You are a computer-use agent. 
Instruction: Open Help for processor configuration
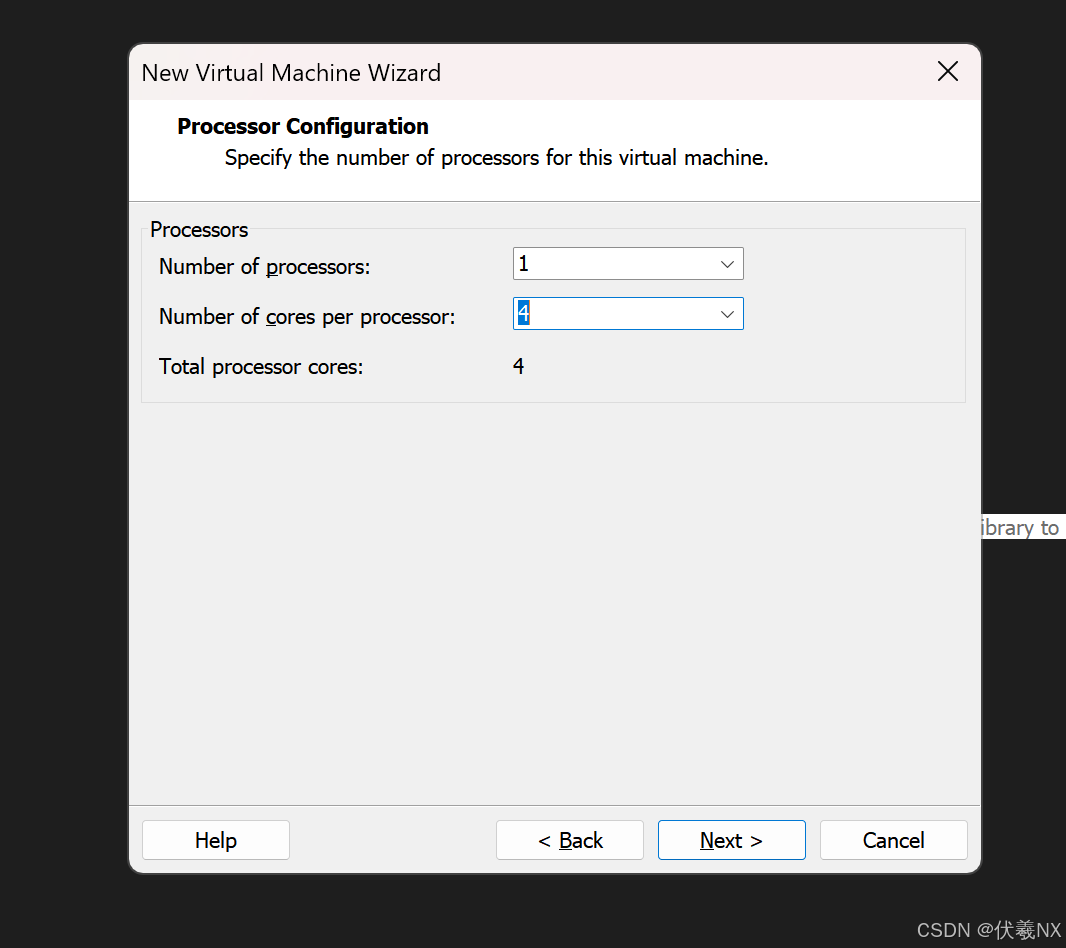coord(215,840)
